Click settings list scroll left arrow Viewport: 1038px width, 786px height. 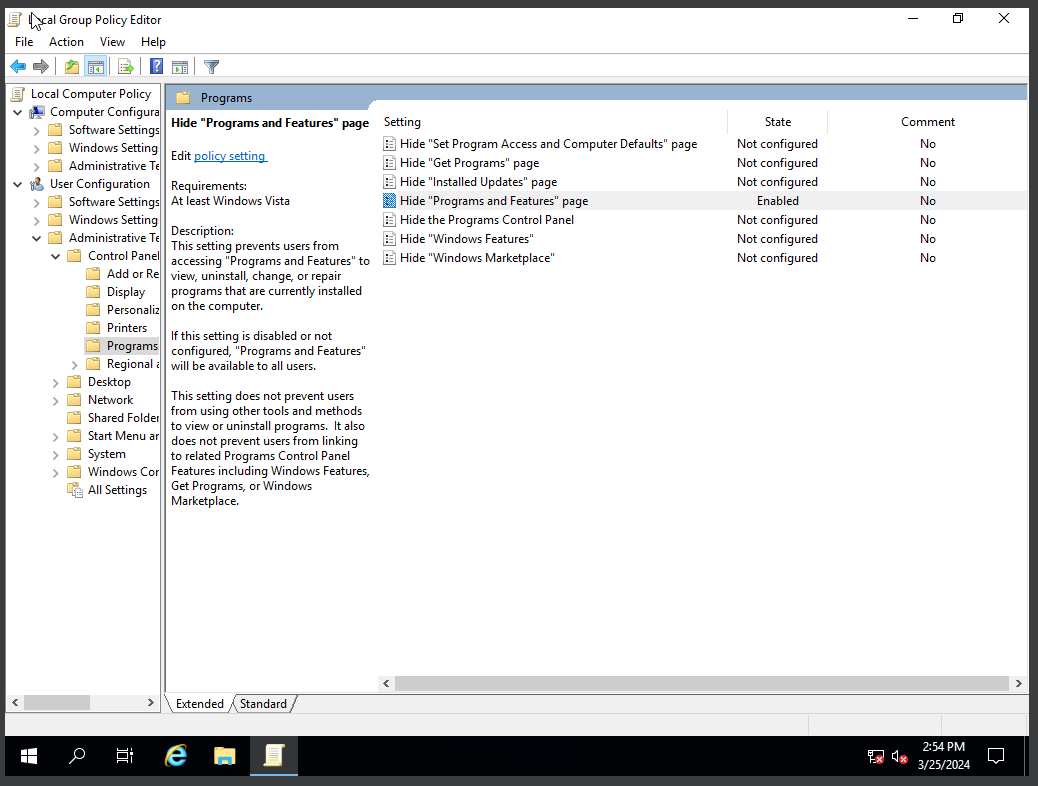pos(387,683)
